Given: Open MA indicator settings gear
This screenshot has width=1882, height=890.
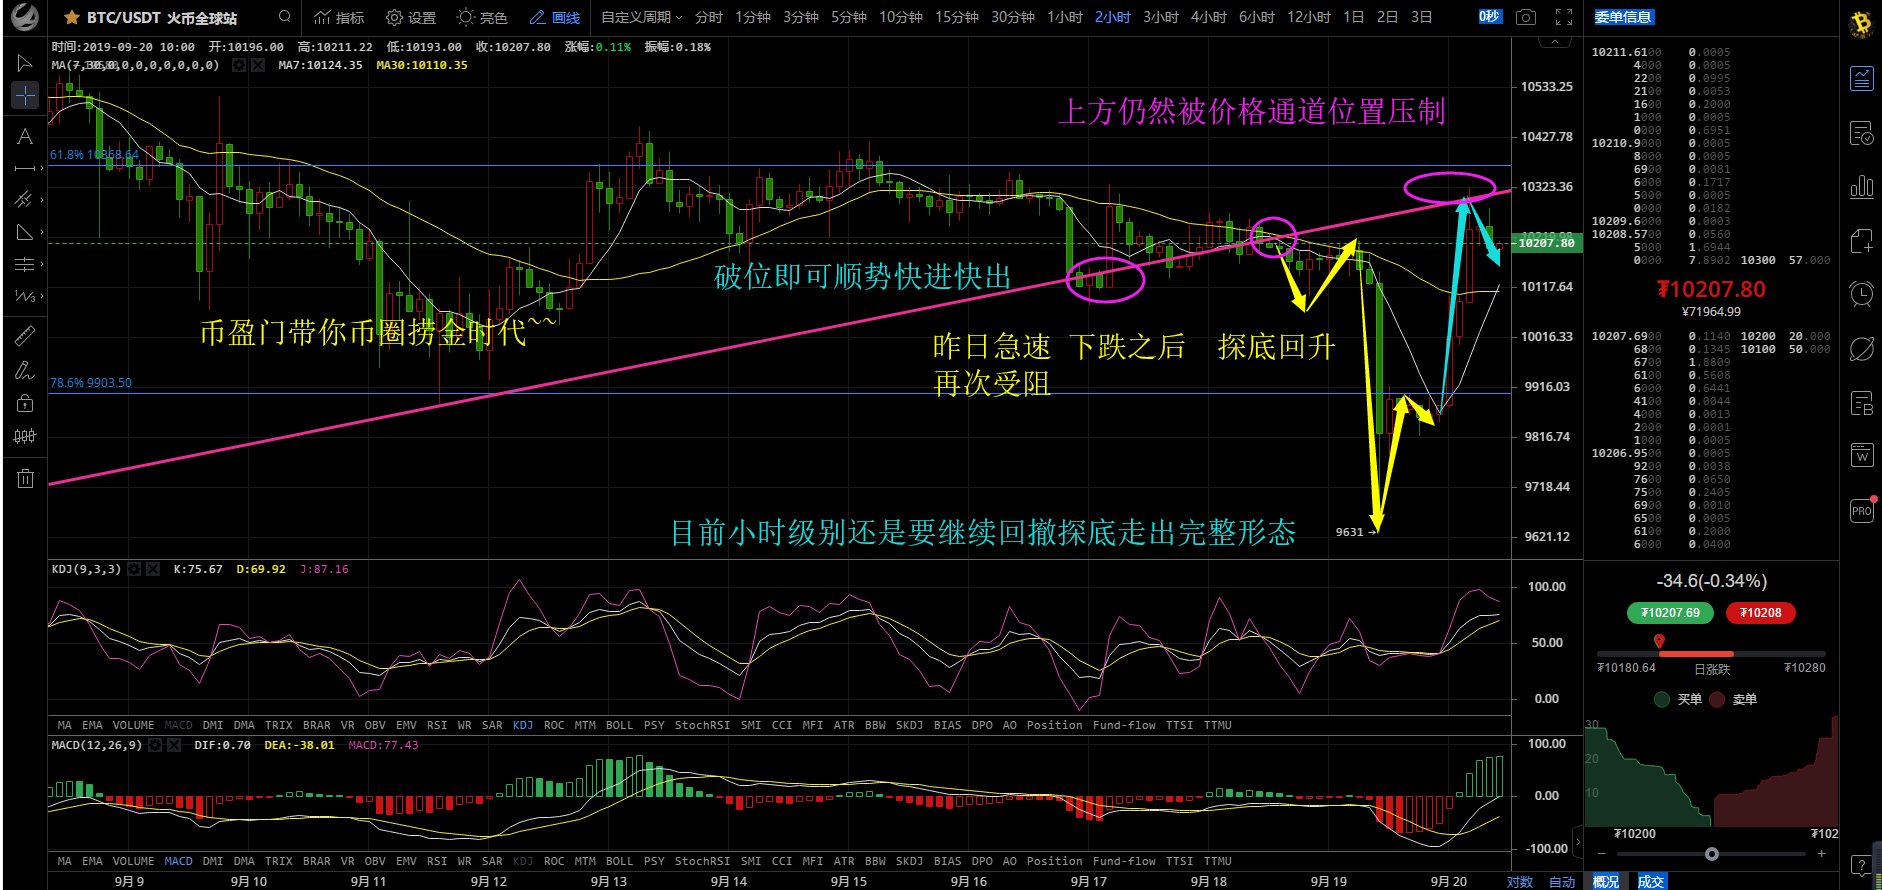Looking at the screenshot, I should (x=239, y=65).
